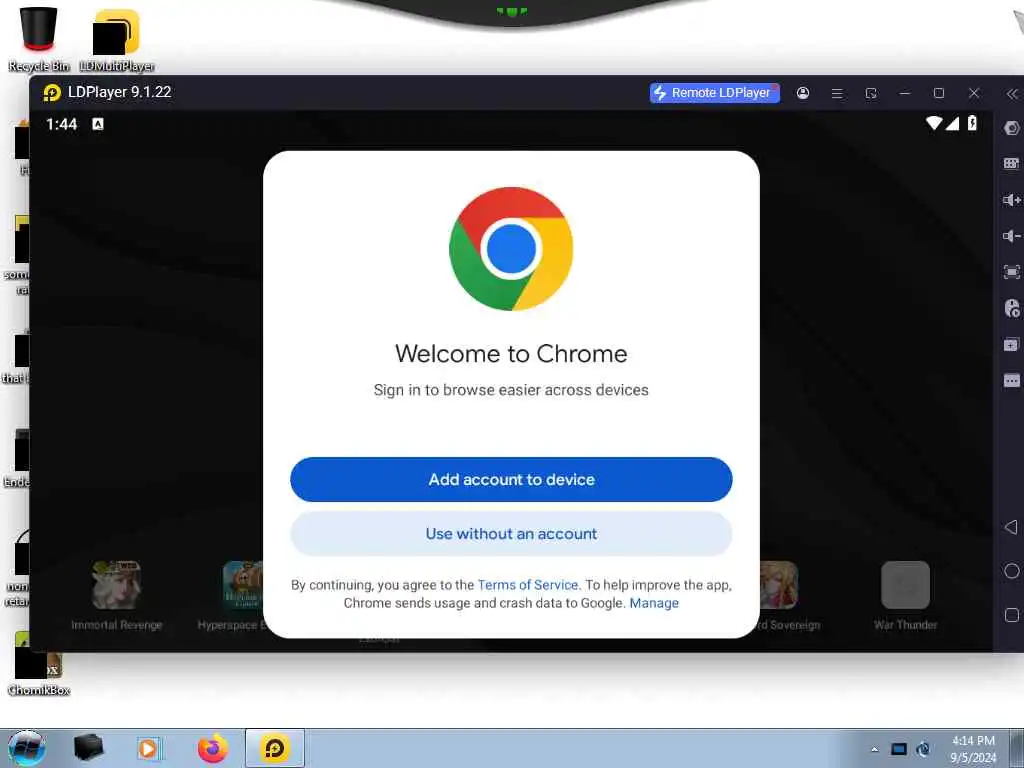The image size is (1024, 768).
Task: Open the LDPlayer hamburger menu
Action: tap(837, 93)
